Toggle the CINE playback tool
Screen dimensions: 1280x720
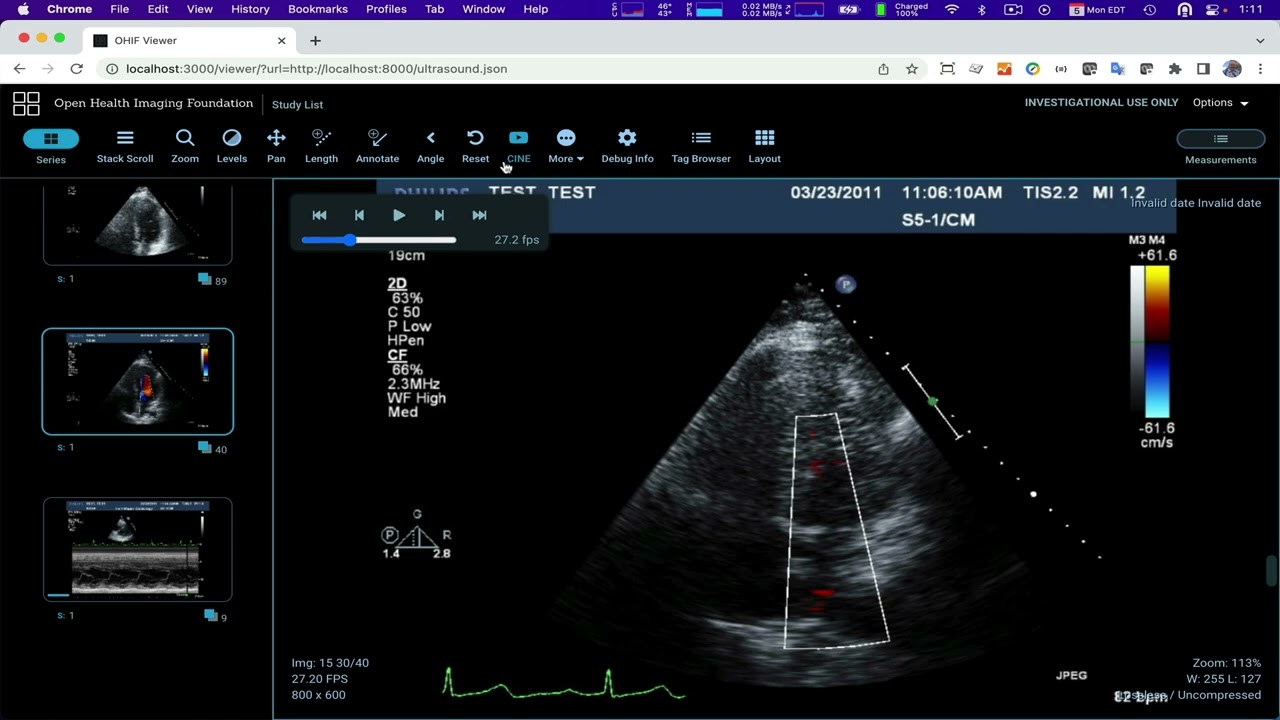518,146
